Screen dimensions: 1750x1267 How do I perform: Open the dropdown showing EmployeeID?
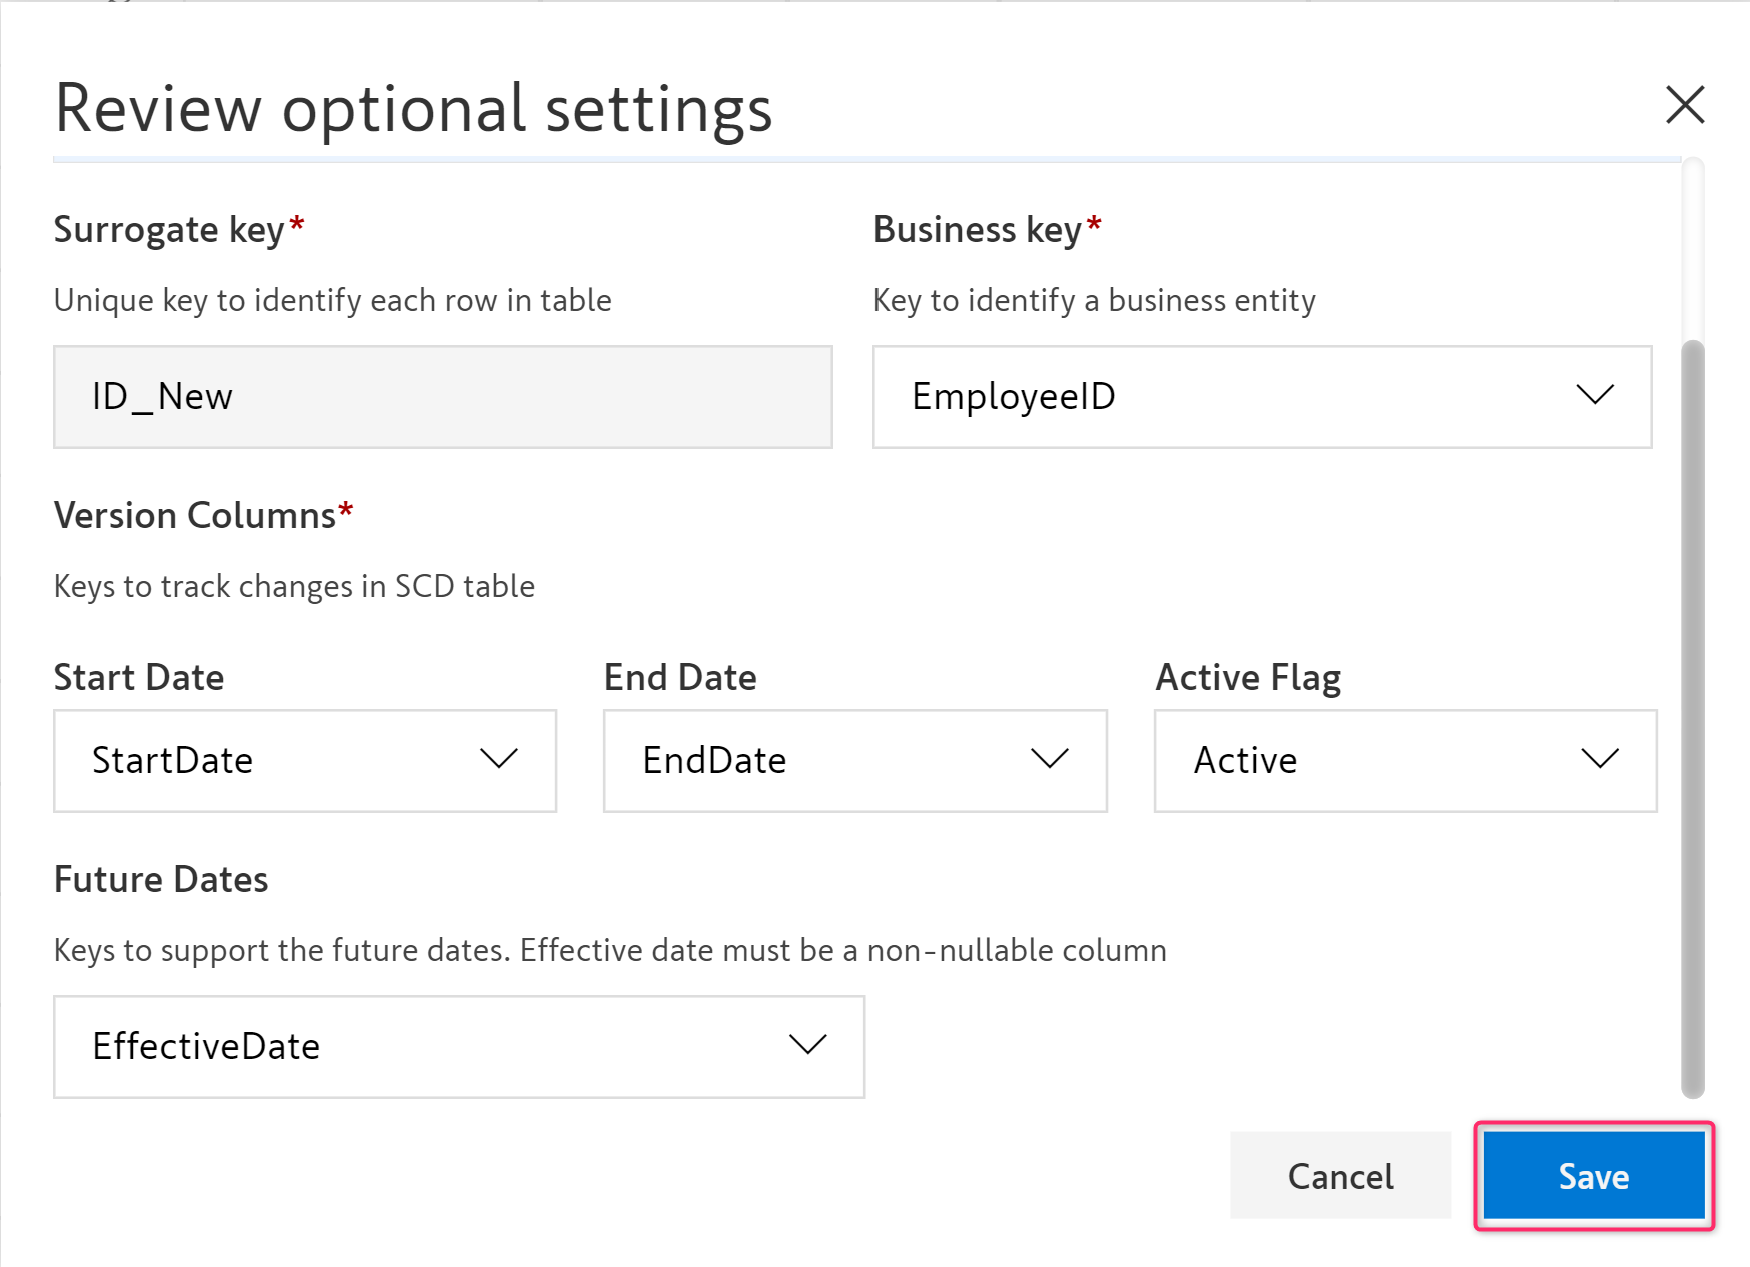(x=1200, y=397)
